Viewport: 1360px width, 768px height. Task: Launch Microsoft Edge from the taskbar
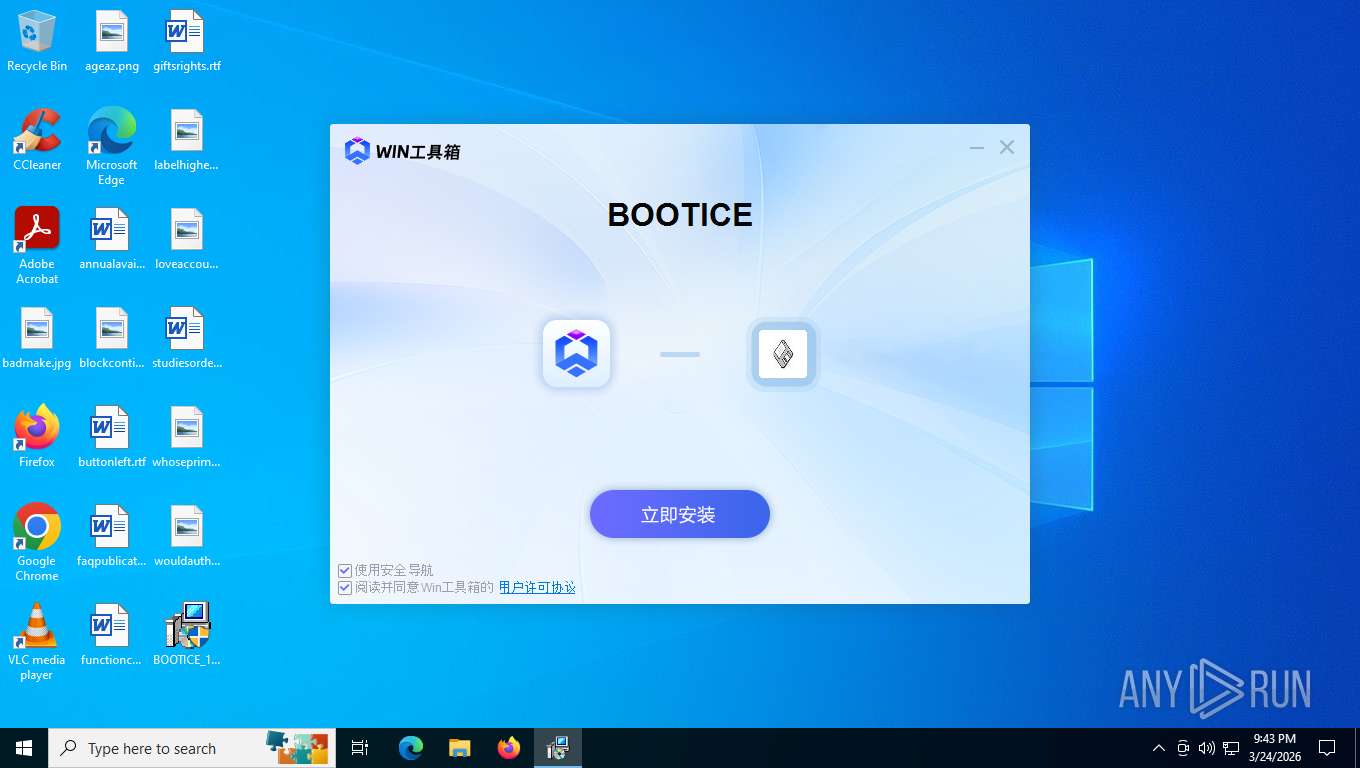pyautogui.click(x=410, y=748)
